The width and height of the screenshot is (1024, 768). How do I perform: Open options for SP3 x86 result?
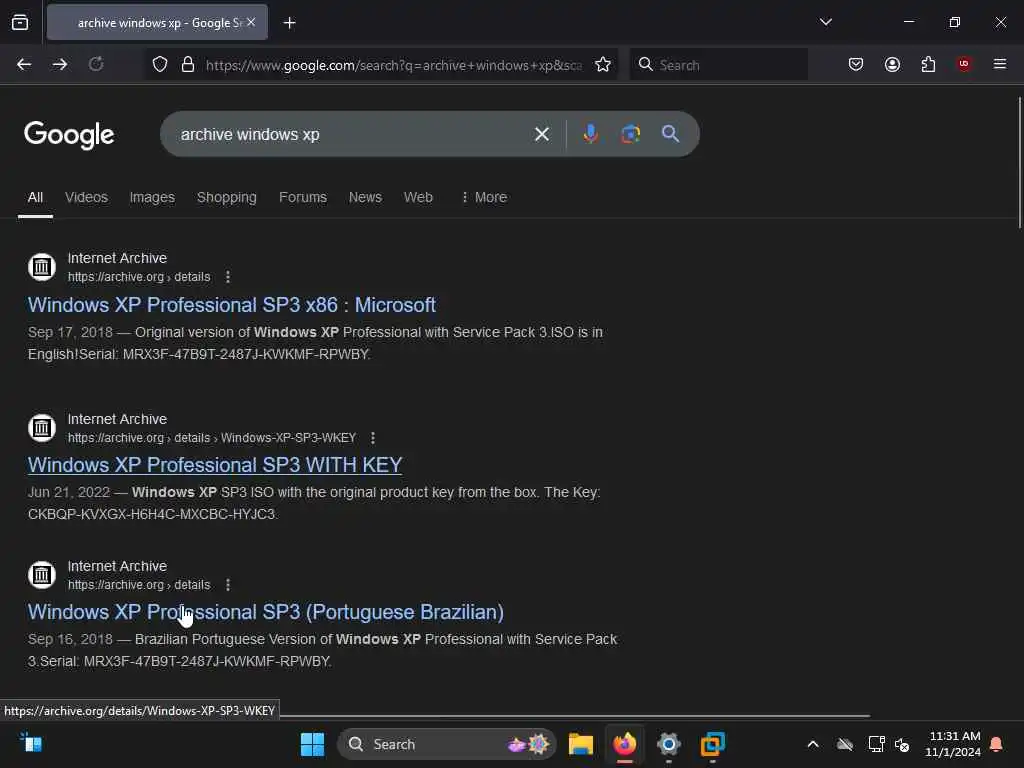pyautogui.click(x=228, y=277)
